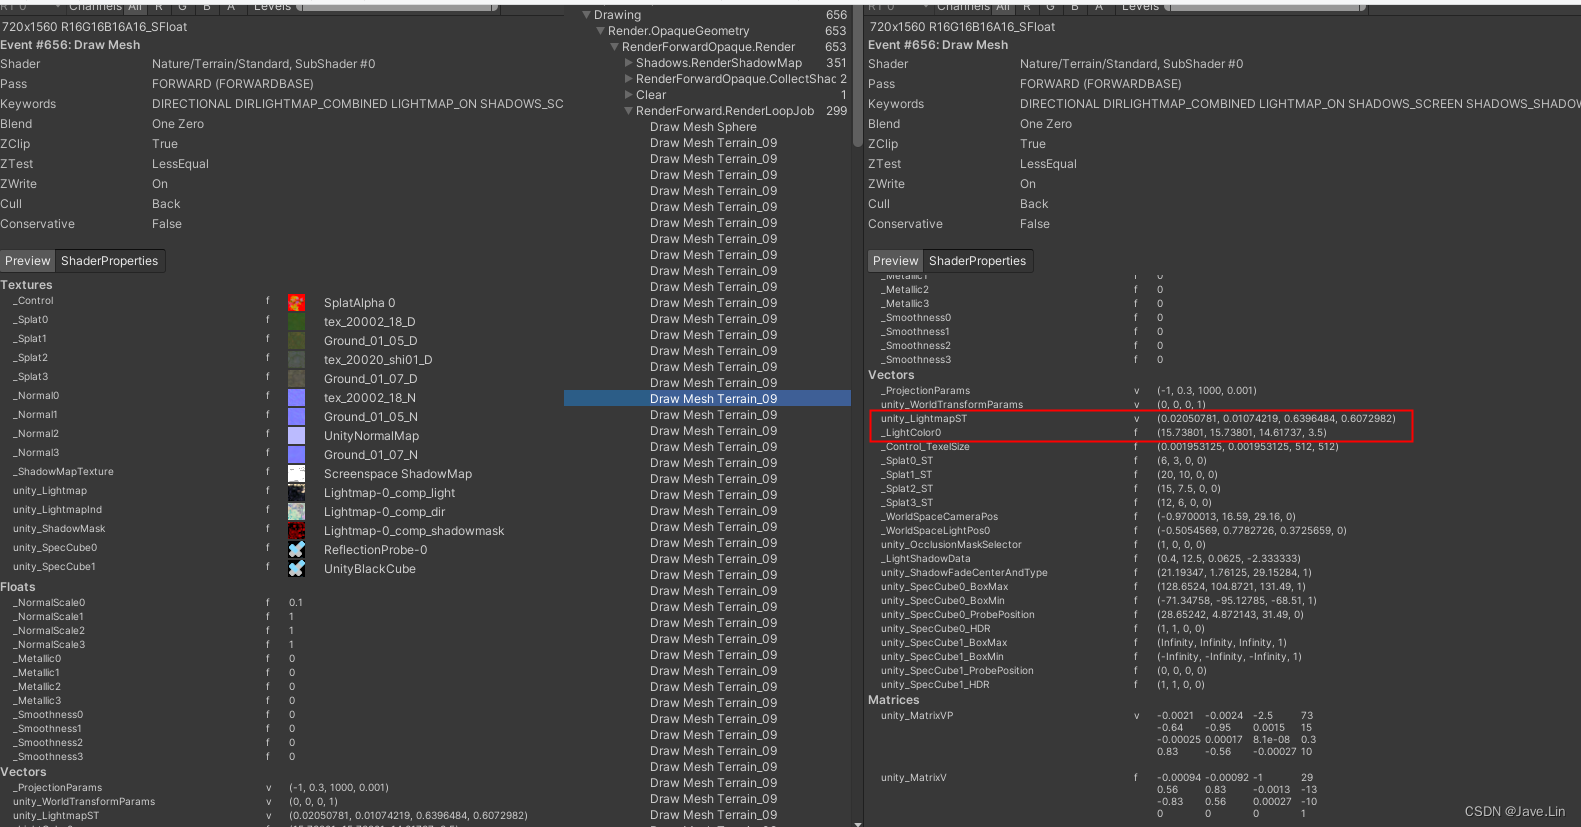This screenshot has width=1581, height=827.
Task: Click the ReflectionProbe-0 texture name
Action: [375, 550]
